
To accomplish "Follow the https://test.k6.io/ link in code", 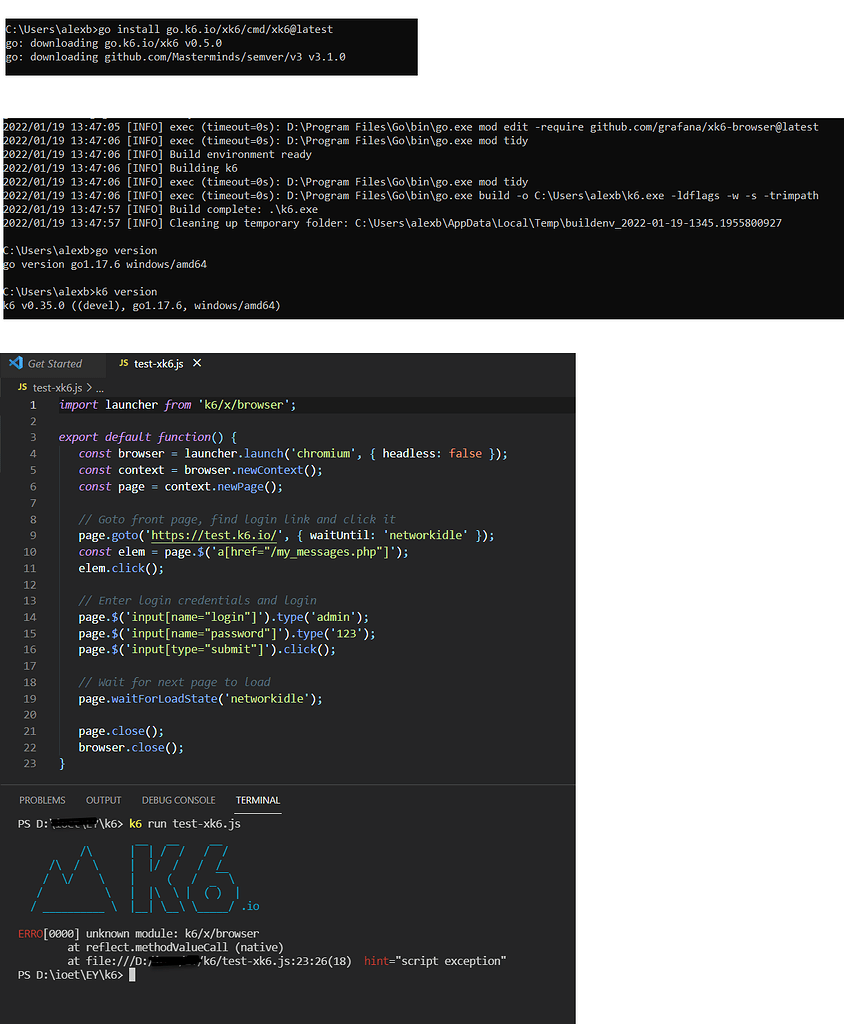I will coord(214,536).
